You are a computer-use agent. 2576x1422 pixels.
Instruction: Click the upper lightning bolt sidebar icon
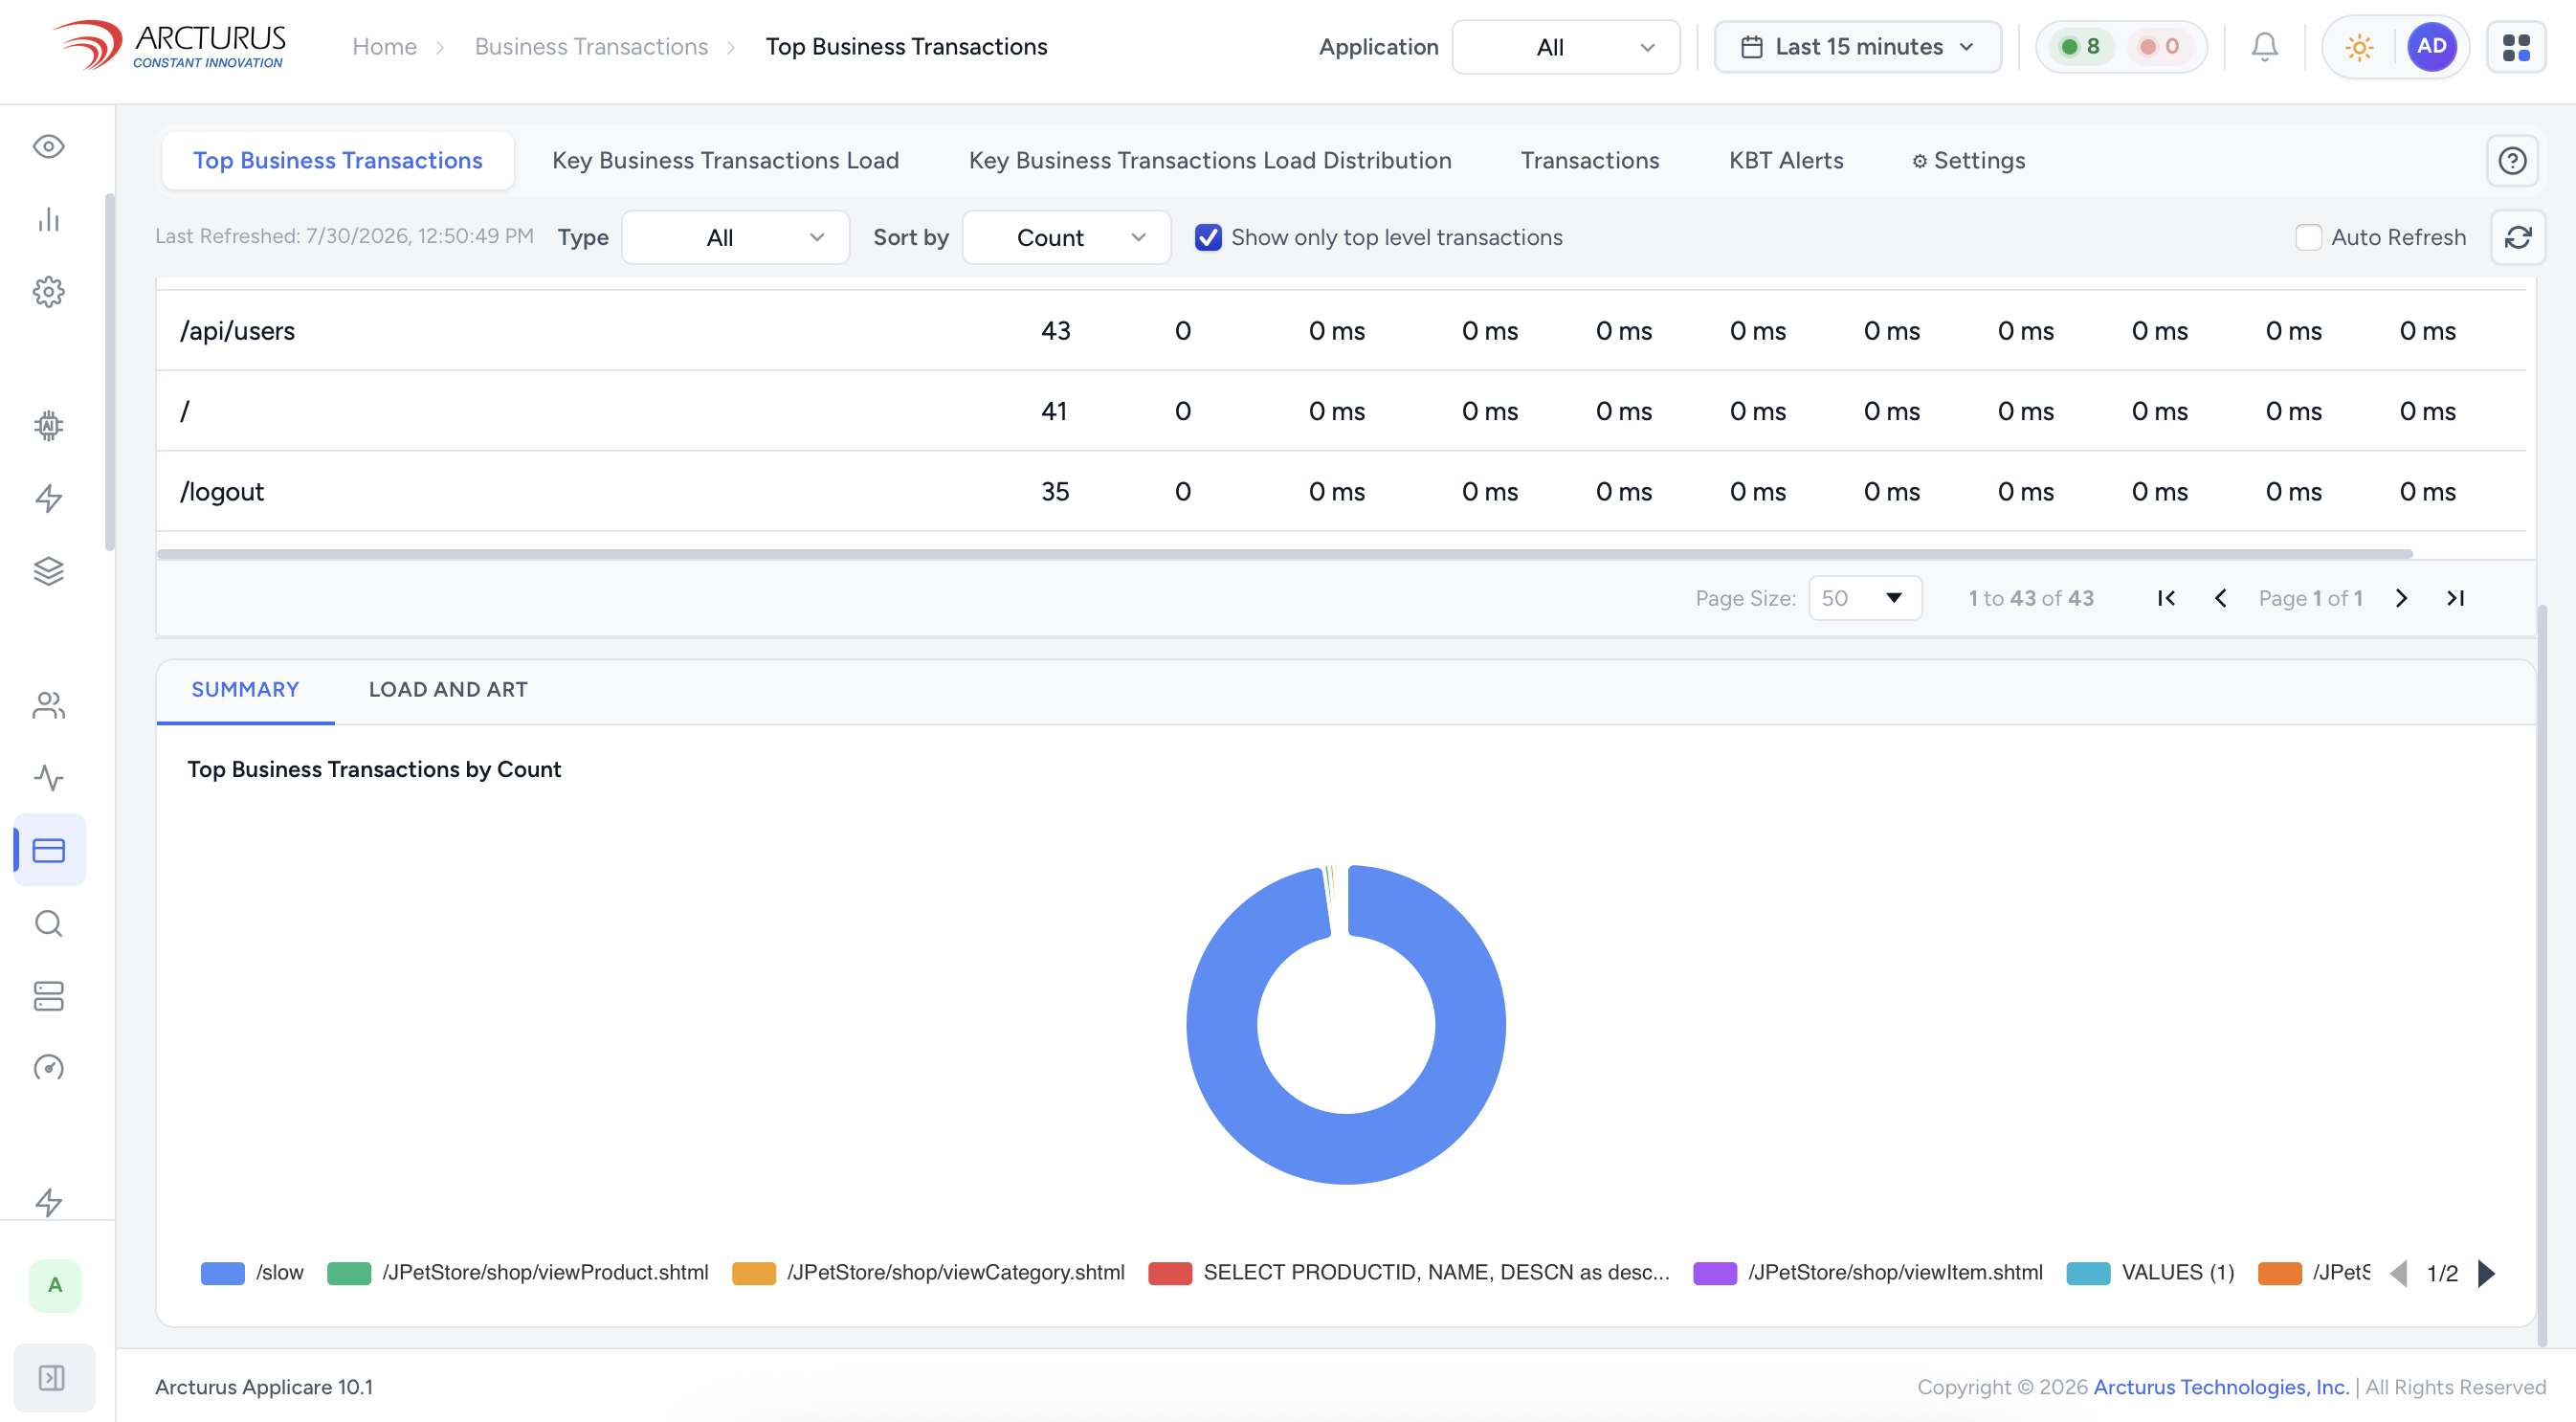(48, 498)
